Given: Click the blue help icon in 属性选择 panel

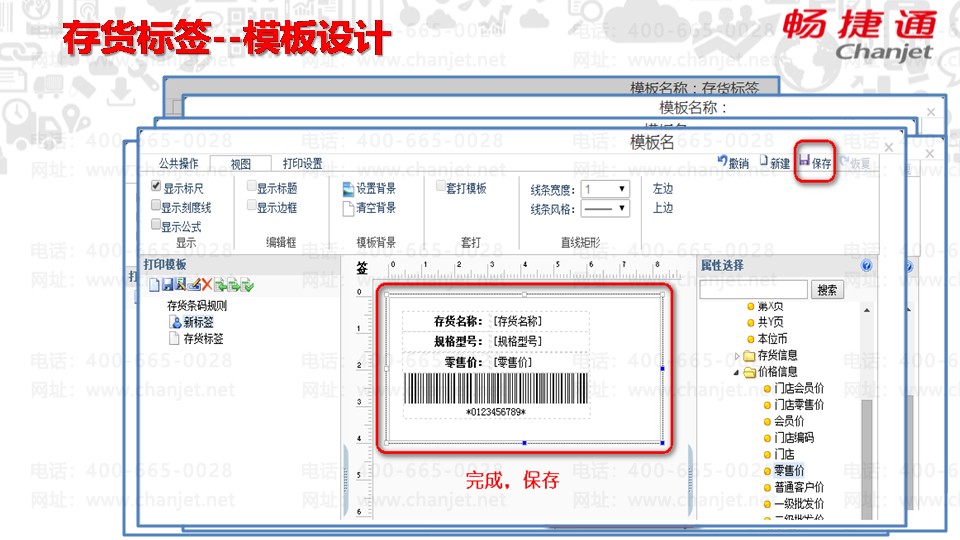Looking at the screenshot, I should (x=866, y=265).
